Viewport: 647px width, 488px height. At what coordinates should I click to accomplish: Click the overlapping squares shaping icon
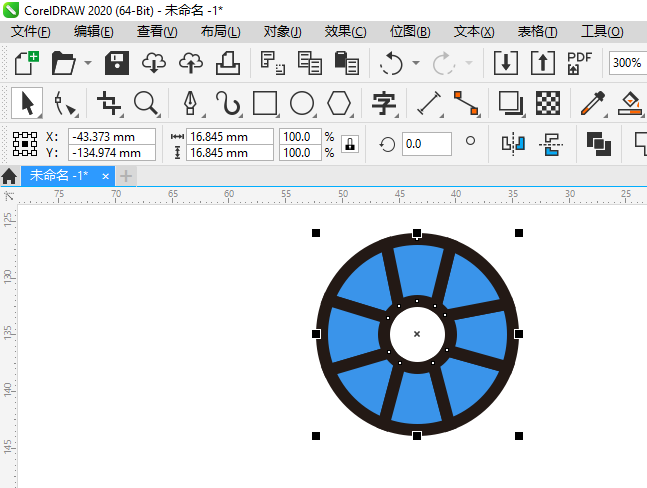coord(599,144)
